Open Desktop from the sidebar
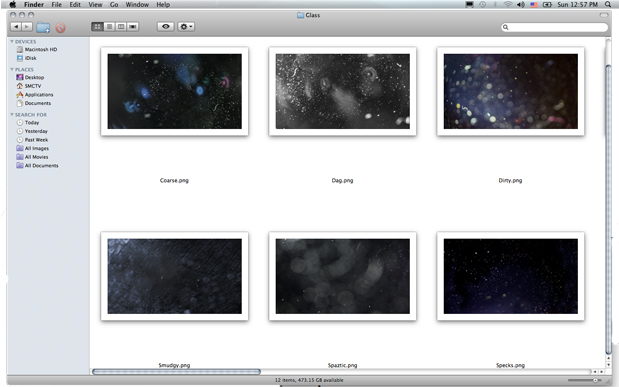 tap(30, 77)
